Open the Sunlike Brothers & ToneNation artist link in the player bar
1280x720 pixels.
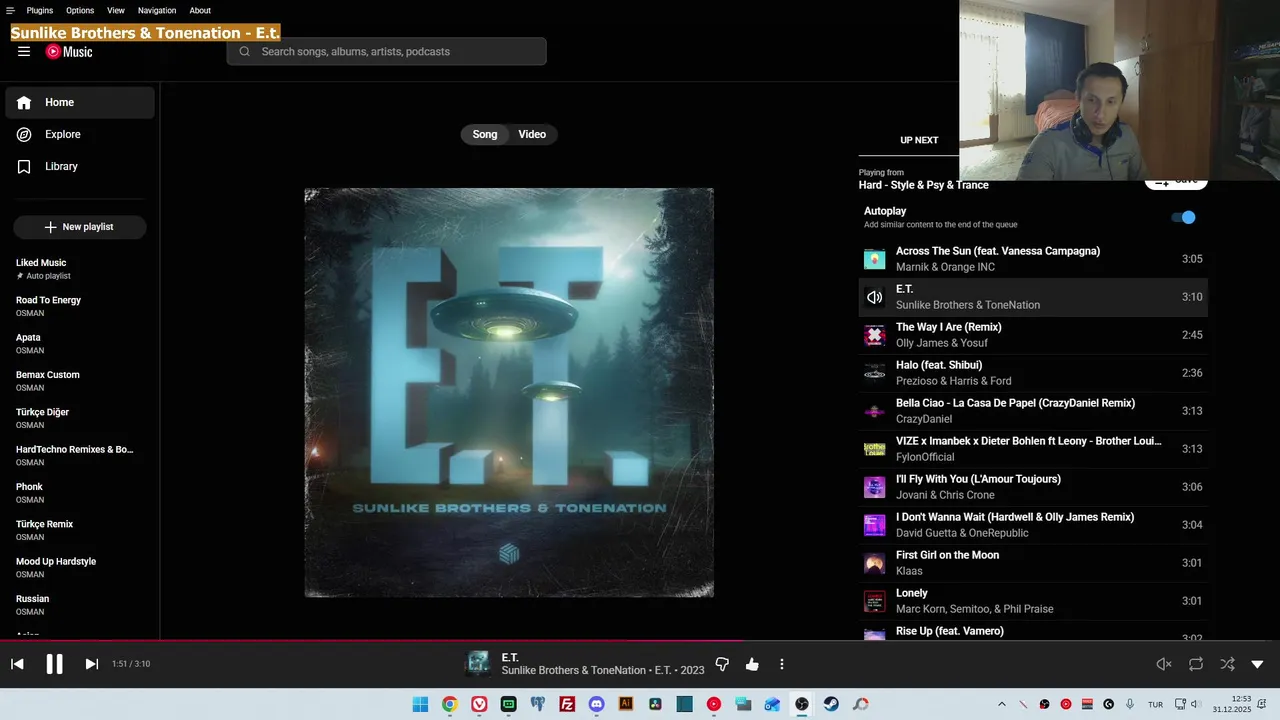(x=573, y=670)
